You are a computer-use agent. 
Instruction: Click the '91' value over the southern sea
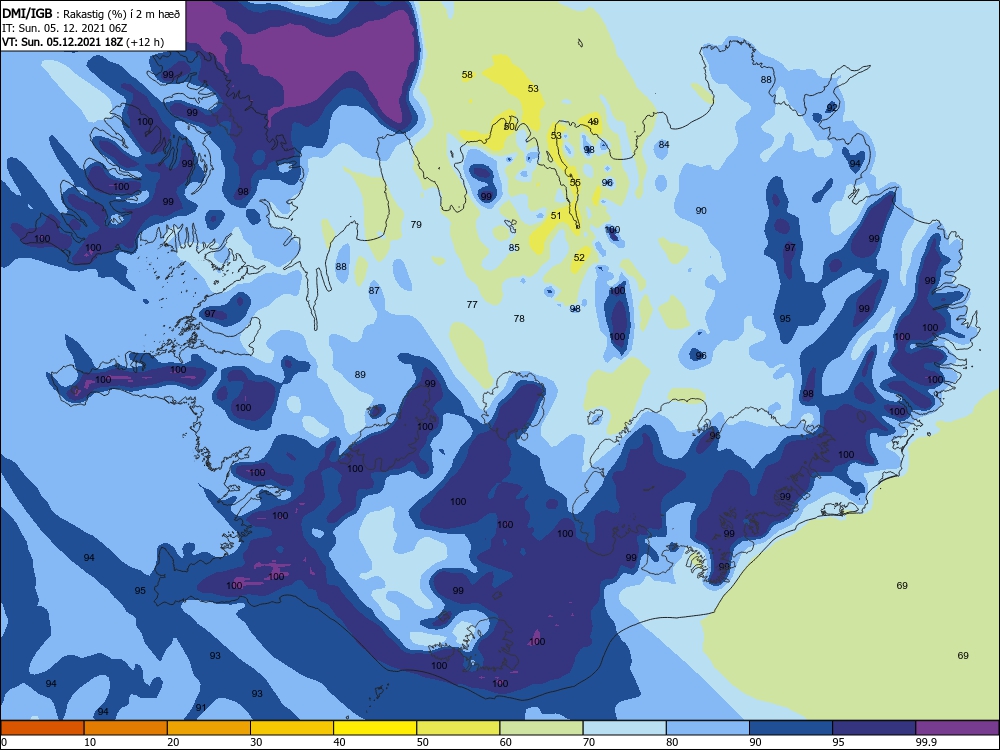click(201, 708)
